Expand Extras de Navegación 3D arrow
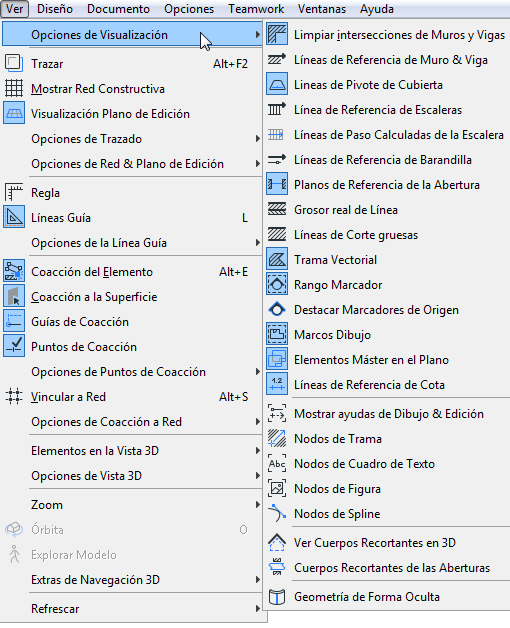This screenshot has height=628, width=510. point(258,580)
